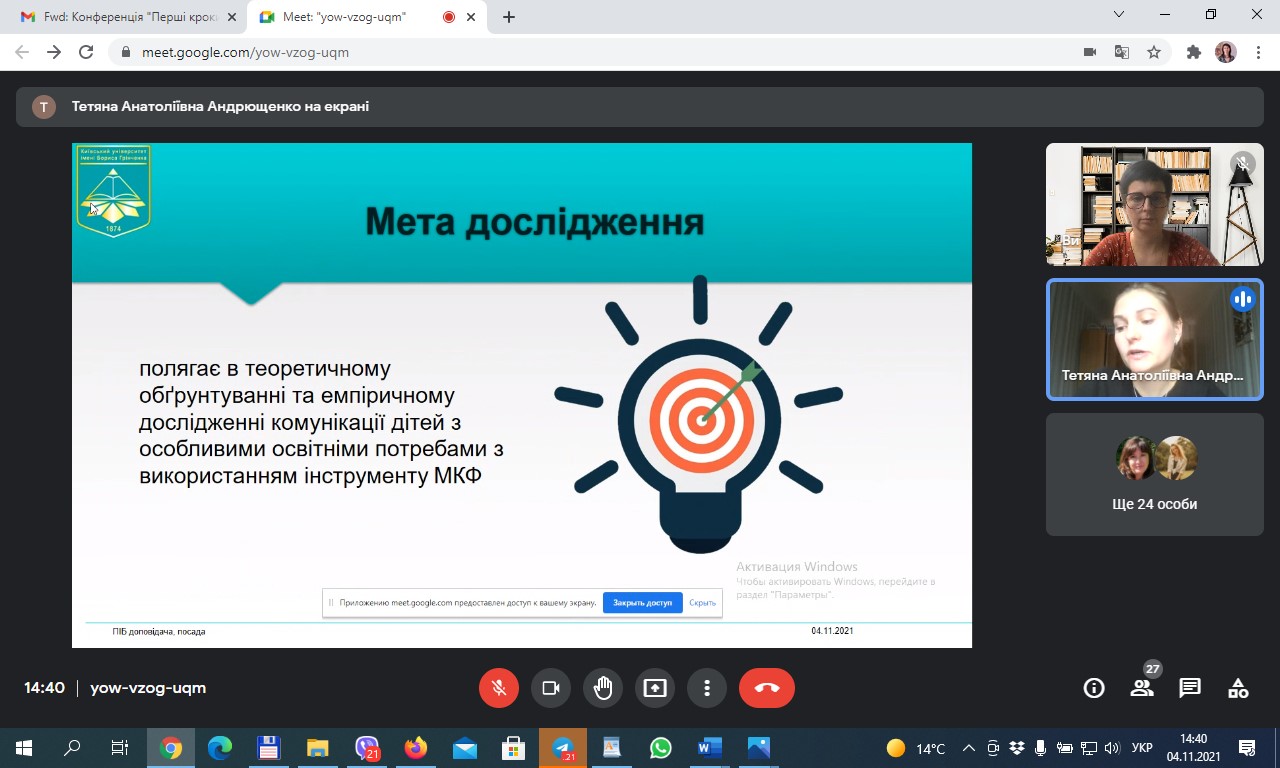Show the participants list with 27 people
1280x768 pixels.
coord(1141,687)
